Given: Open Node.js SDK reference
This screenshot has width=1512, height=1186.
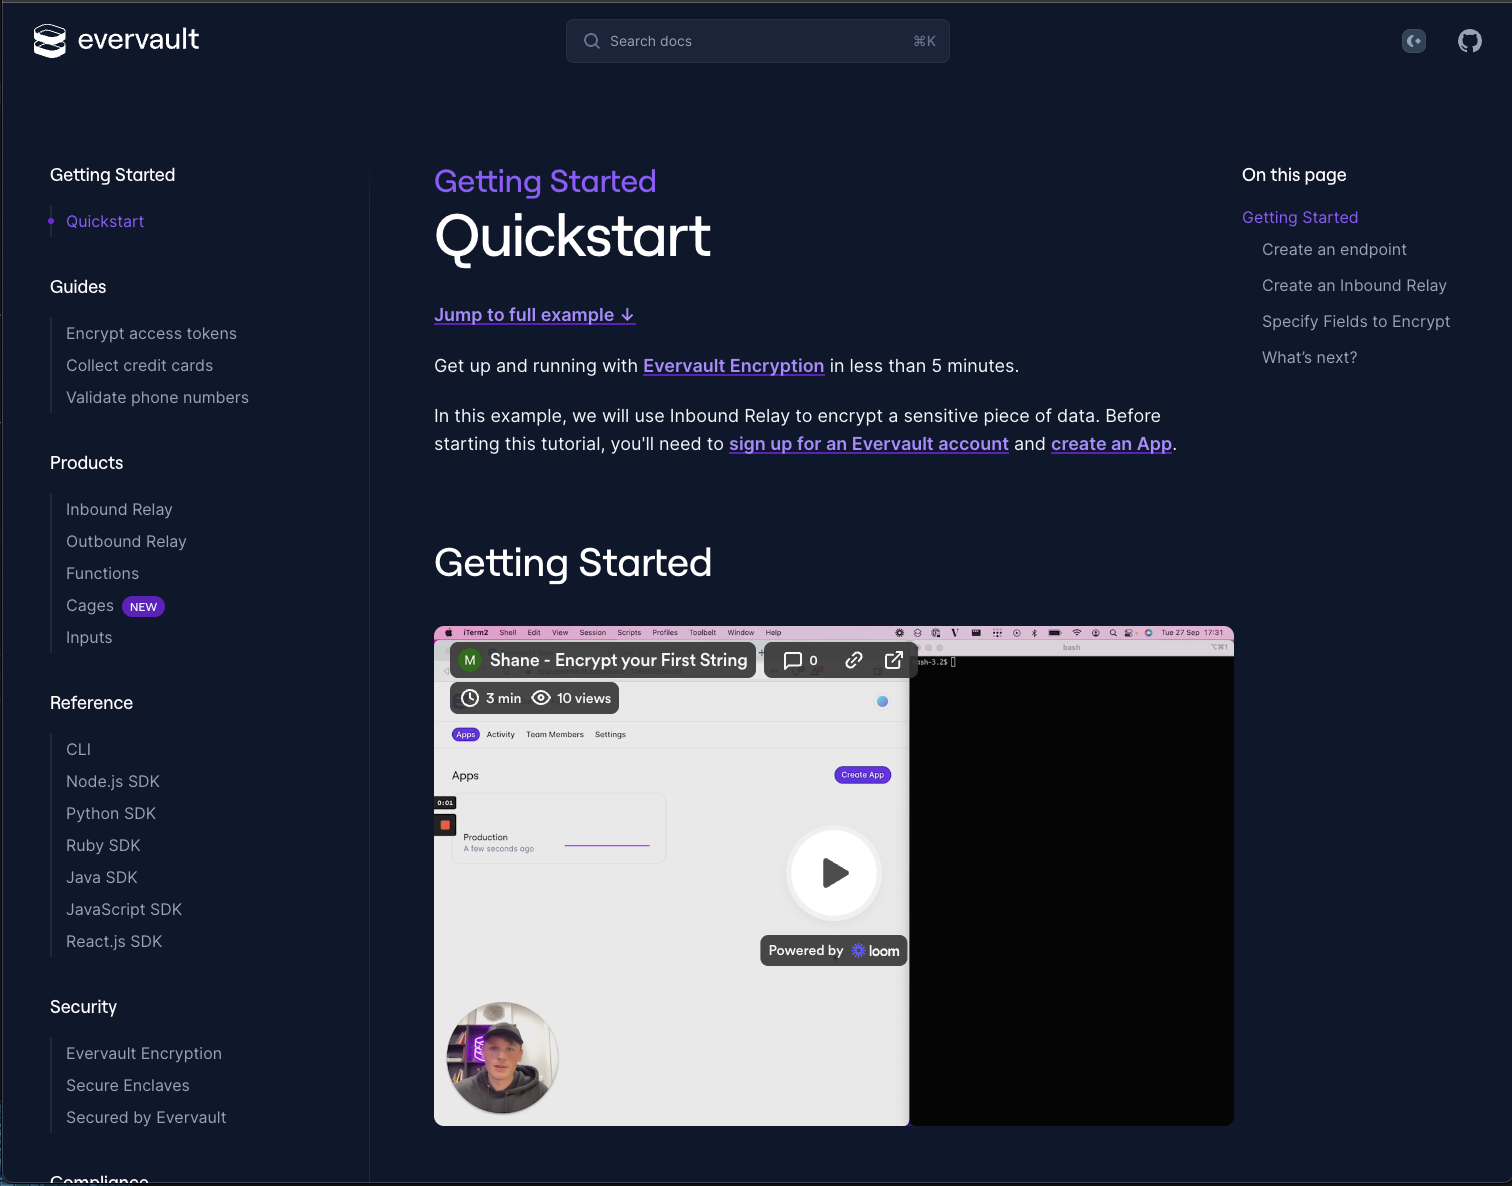Looking at the screenshot, I should tap(113, 782).
